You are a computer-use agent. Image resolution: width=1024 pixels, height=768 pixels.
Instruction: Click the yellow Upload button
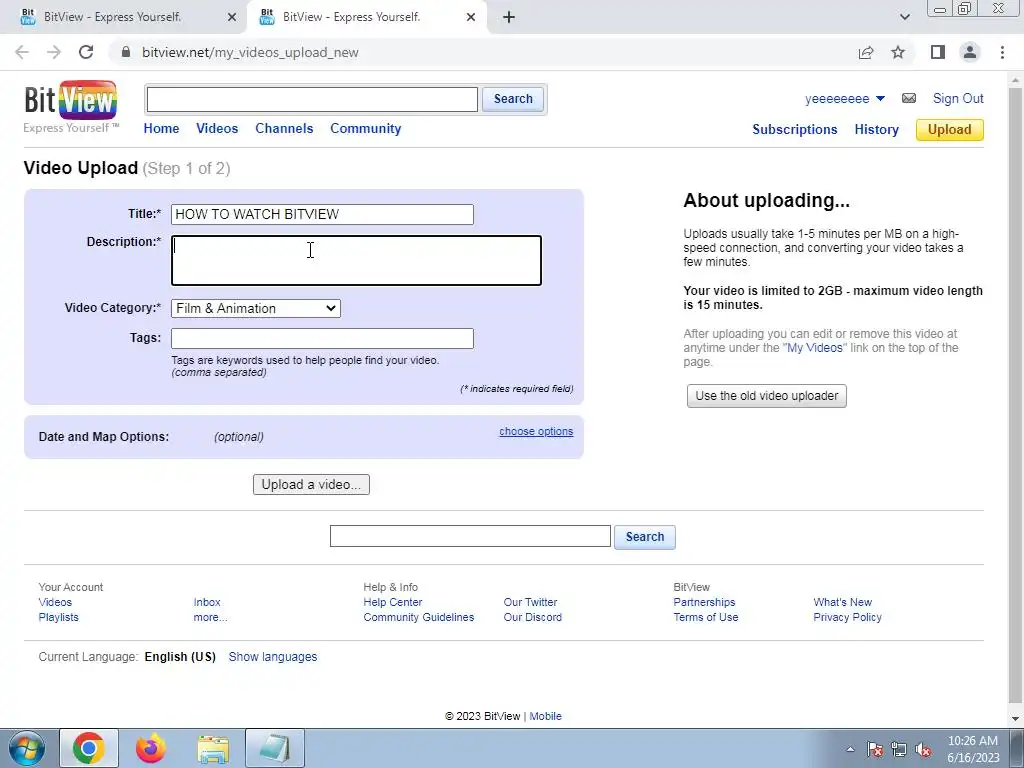click(x=950, y=129)
